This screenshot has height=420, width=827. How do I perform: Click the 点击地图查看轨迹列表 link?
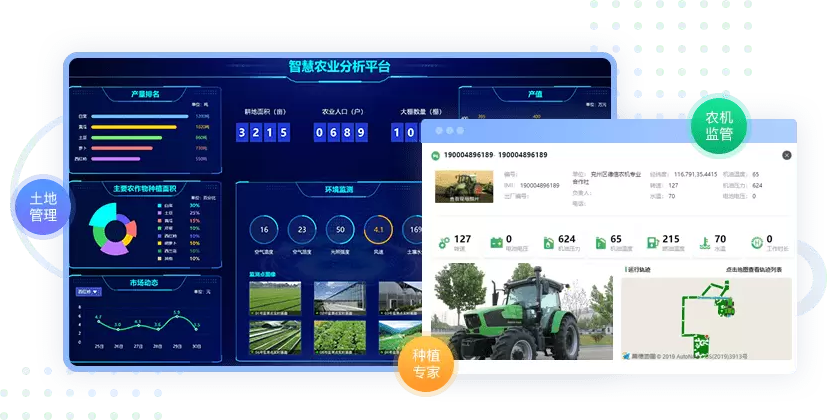(757, 270)
